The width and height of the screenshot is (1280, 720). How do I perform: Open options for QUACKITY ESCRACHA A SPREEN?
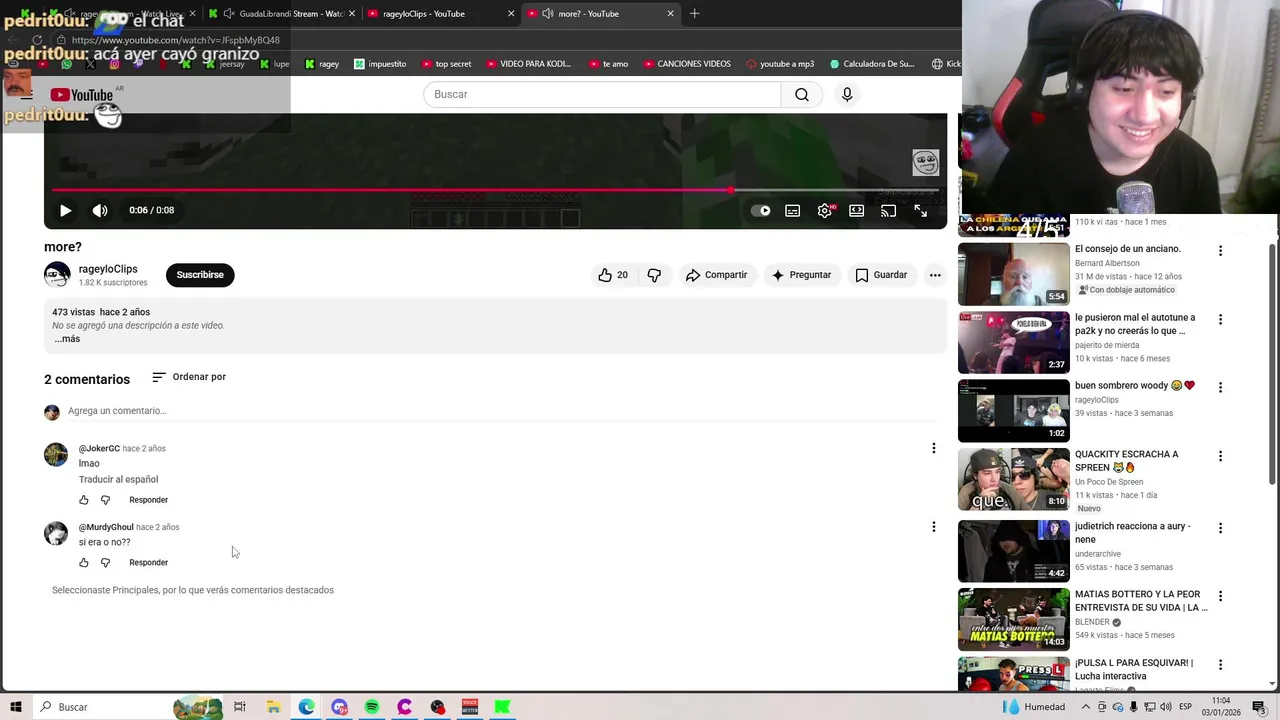pyautogui.click(x=1220, y=456)
